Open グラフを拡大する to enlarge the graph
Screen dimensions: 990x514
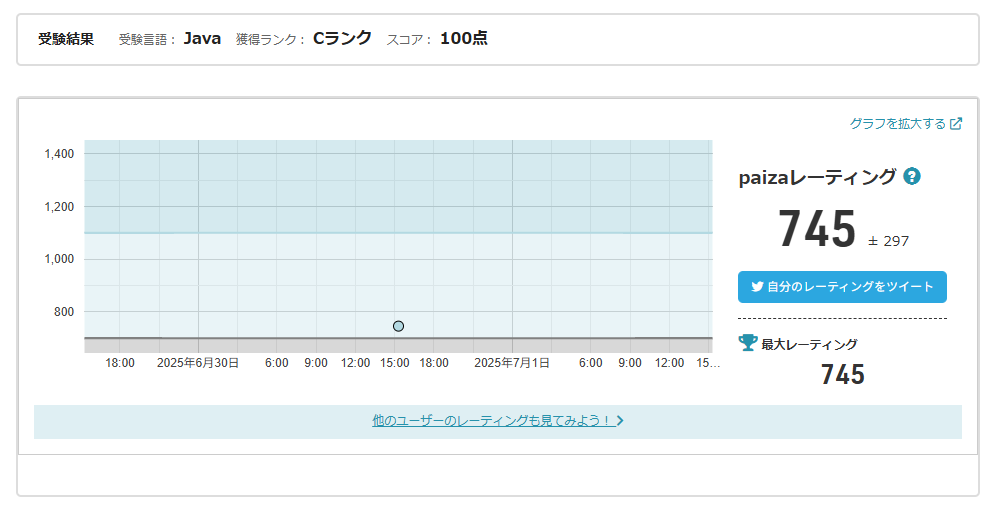point(897,124)
